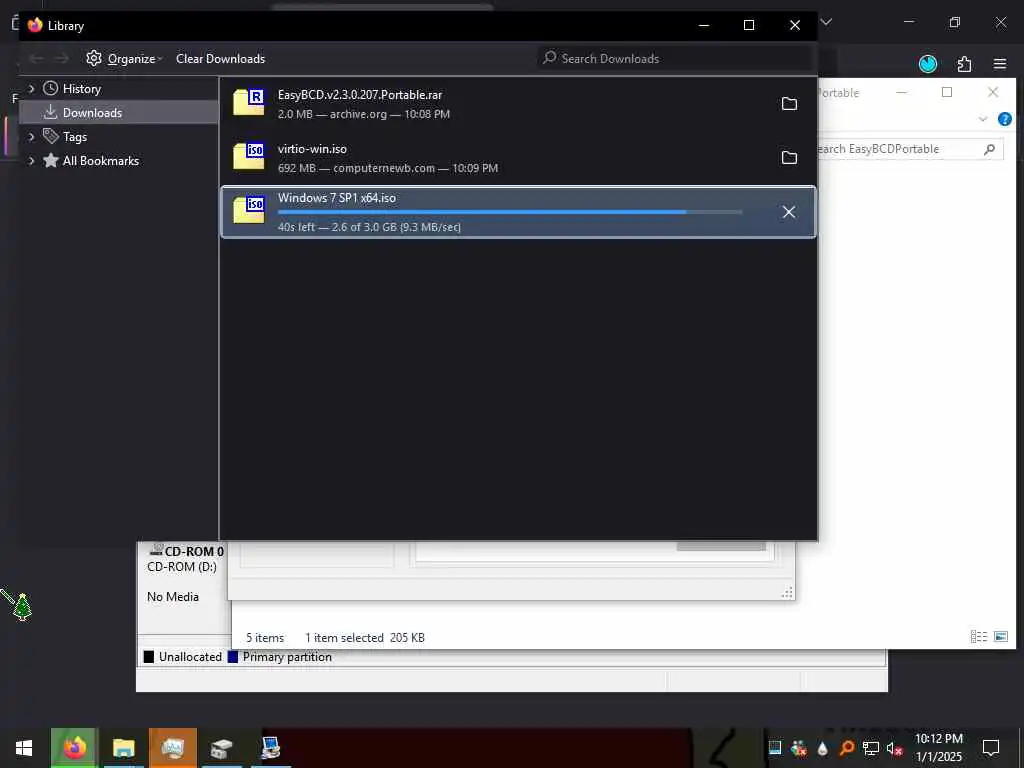
Task: Click the water drop tray icon
Action: (x=822, y=748)
